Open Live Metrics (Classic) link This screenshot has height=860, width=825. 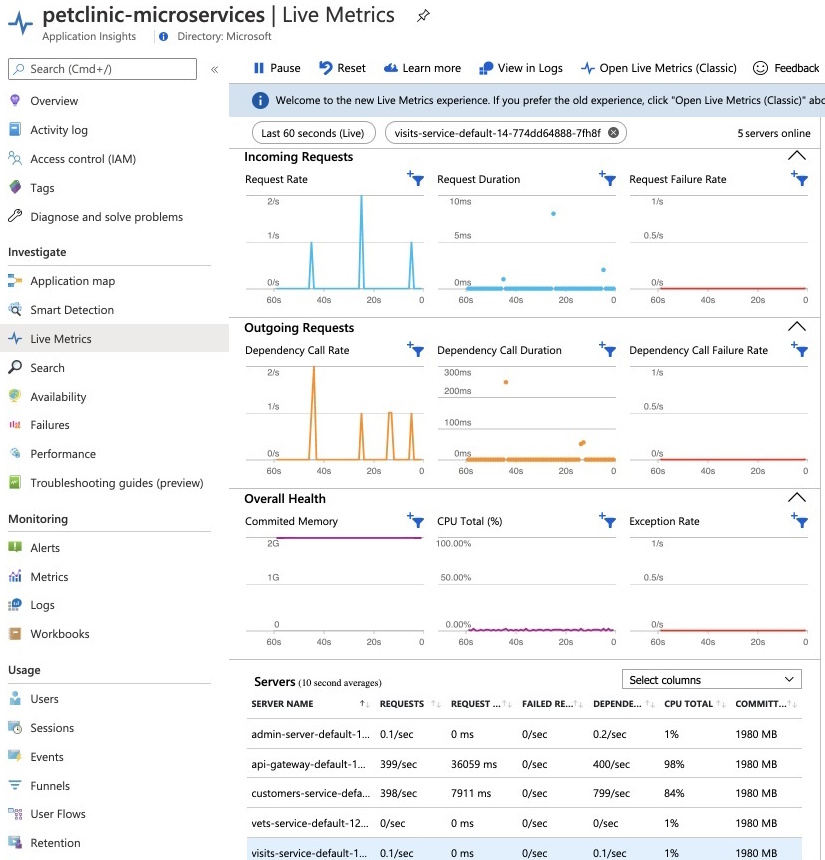click(x=659, y=68)
